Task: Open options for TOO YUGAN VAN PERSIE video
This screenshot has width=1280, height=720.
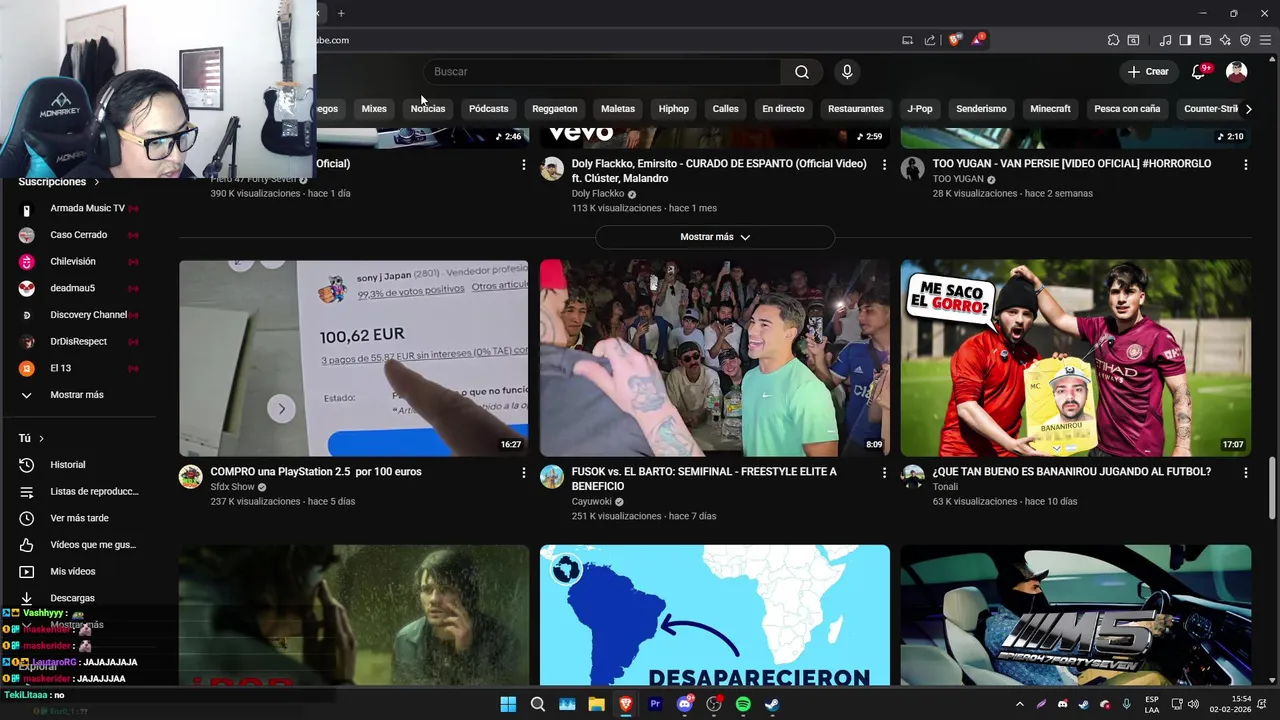Action: click(1245, 164)
